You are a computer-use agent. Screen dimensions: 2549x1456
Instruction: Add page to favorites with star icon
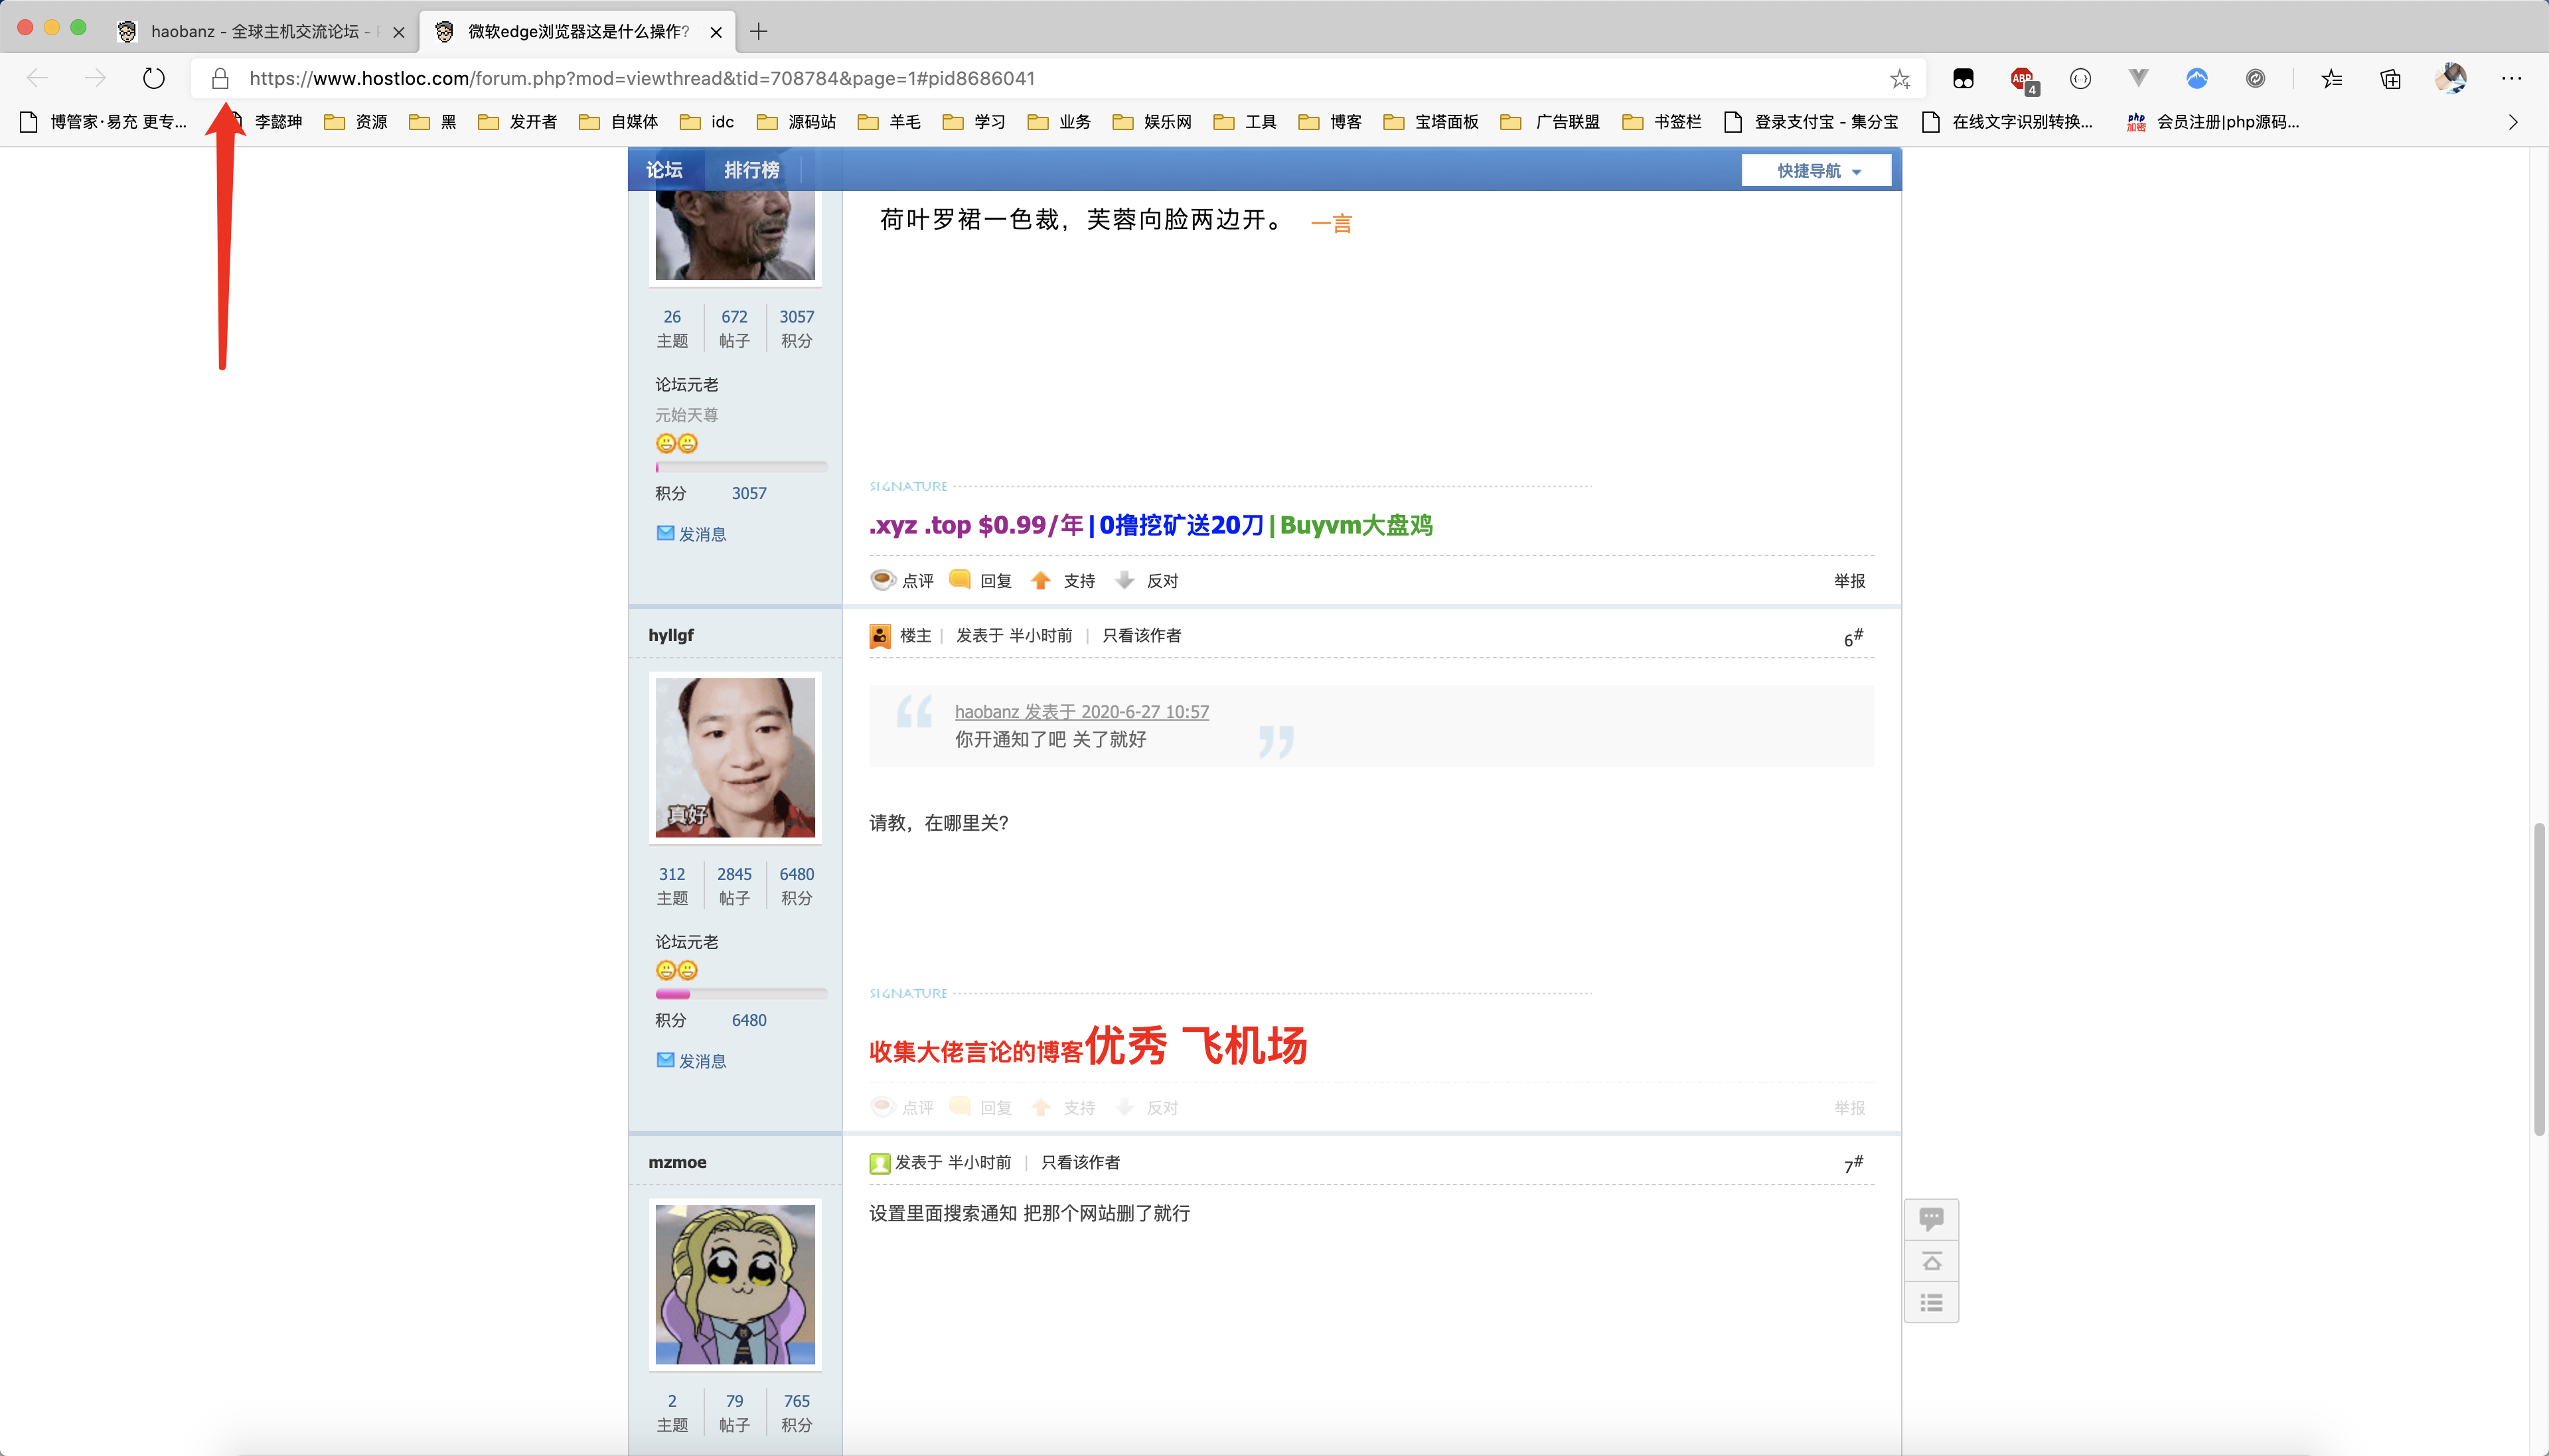coord(1899,78)
